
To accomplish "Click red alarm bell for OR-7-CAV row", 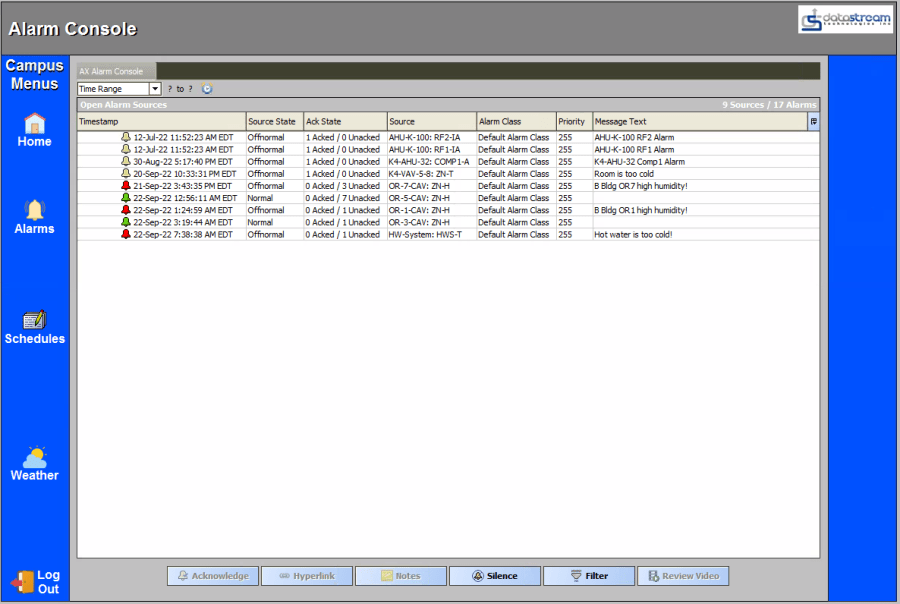I will pyautogui.click(x=125, y=186).
